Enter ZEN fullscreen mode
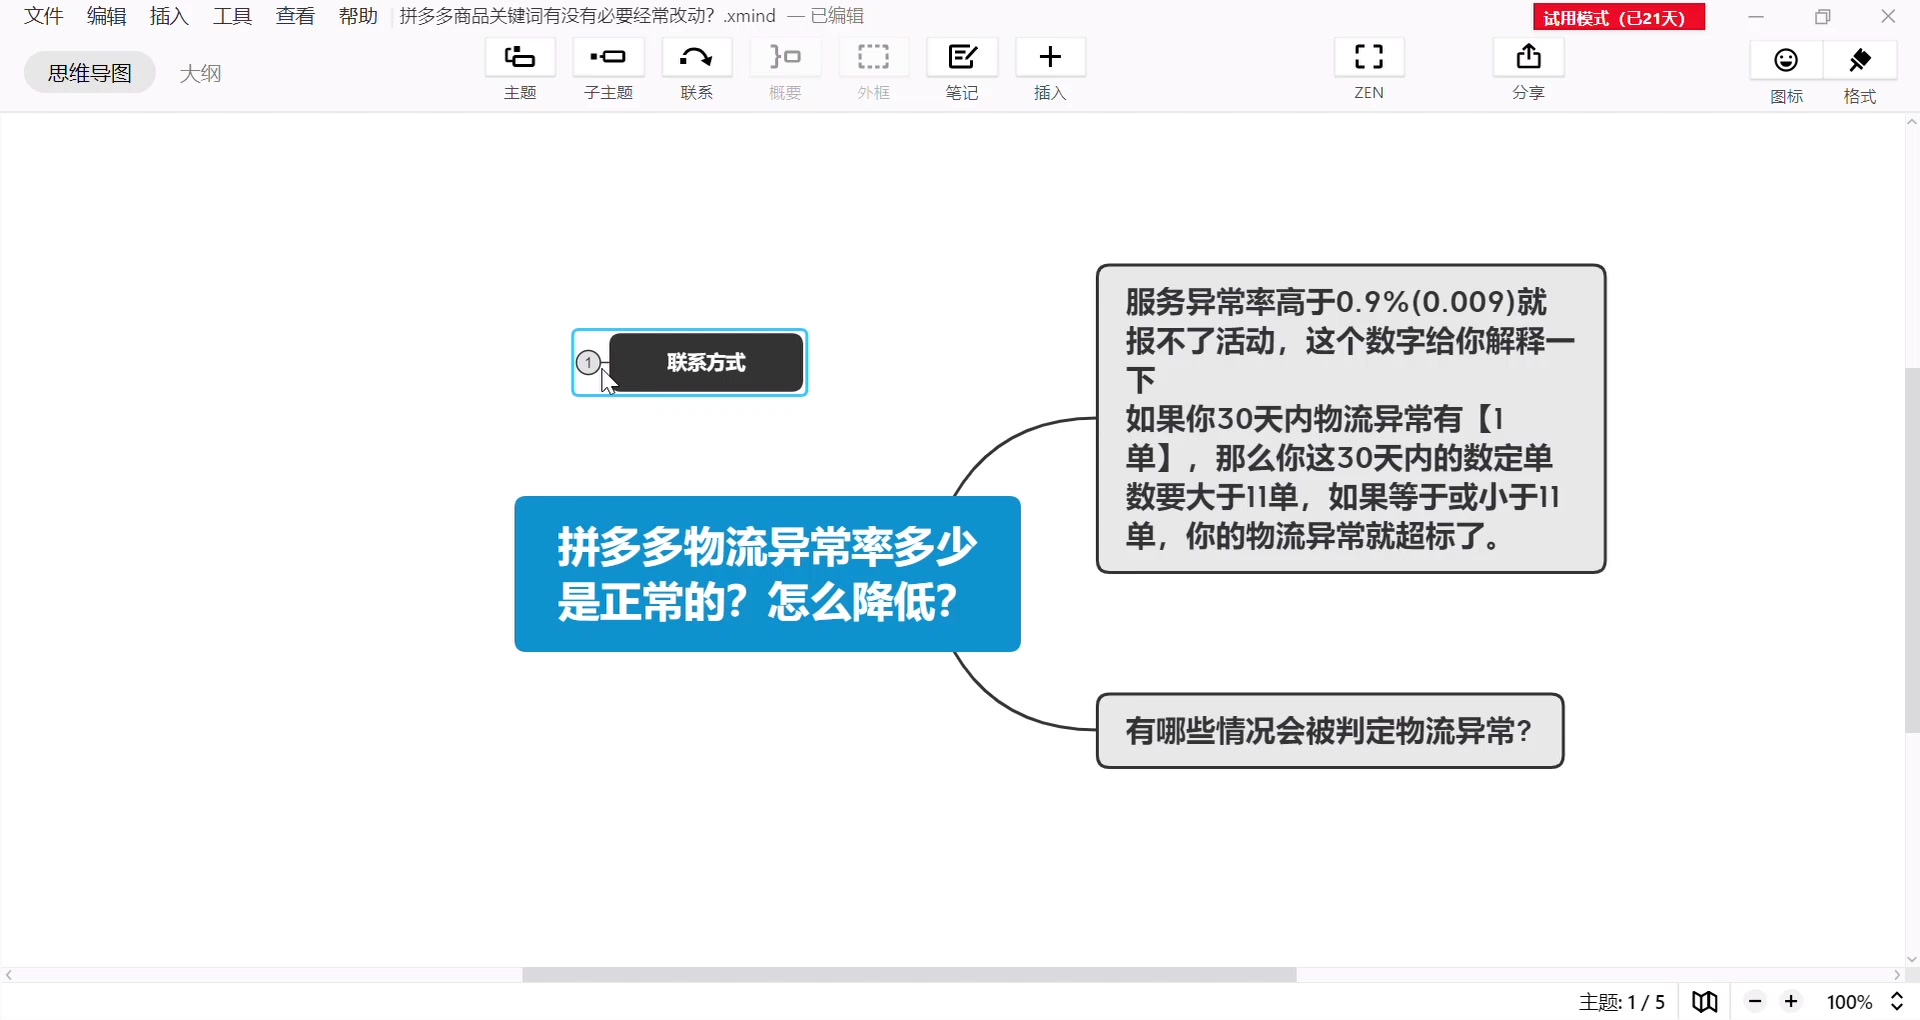The height and width of the screenshot is (1020, 1920). pyautogui.click(x=1369, y=58)
